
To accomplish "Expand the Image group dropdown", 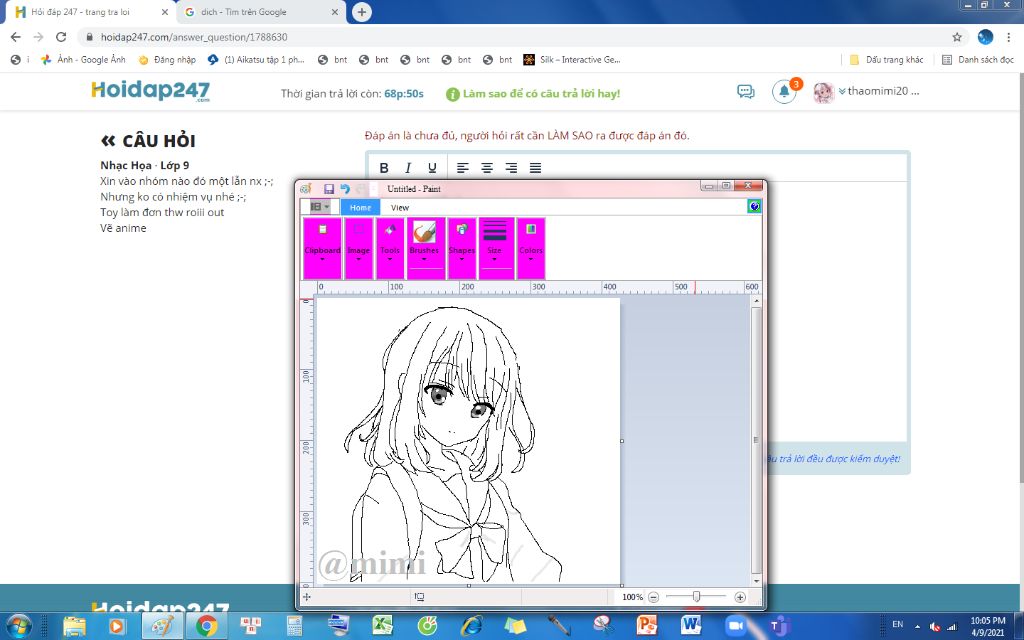I will tap(359, 249).
